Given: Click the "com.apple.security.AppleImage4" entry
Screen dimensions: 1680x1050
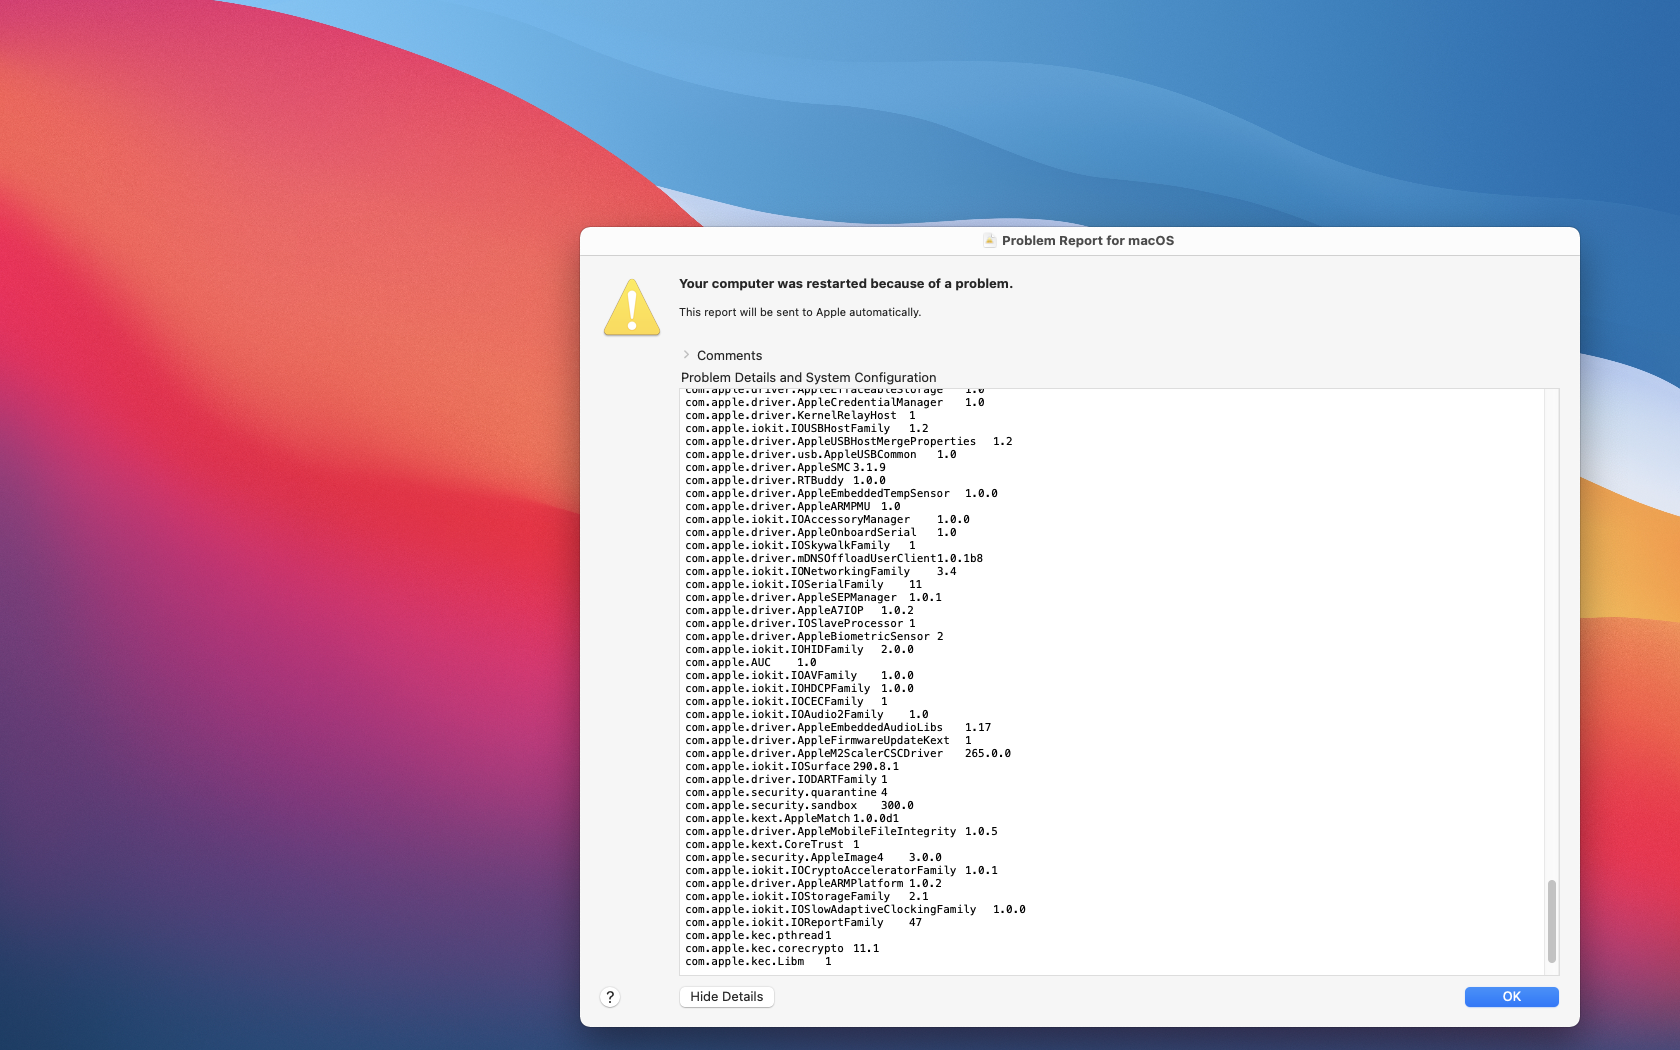Looking at the screenshot, I should (x=813, y=858).
